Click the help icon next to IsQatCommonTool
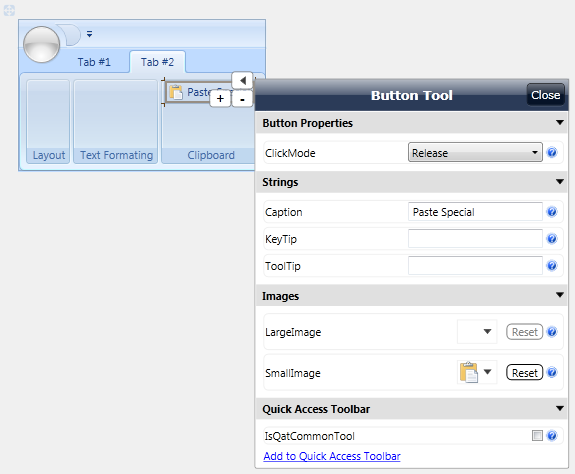575x474 pixels. (x=552, y=436)
